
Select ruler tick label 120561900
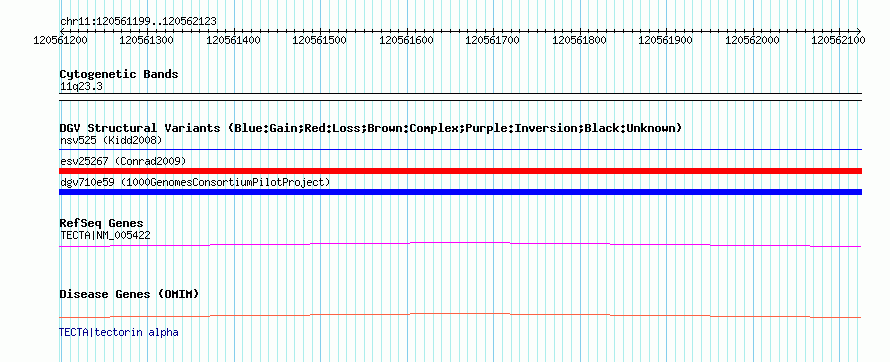665,40
